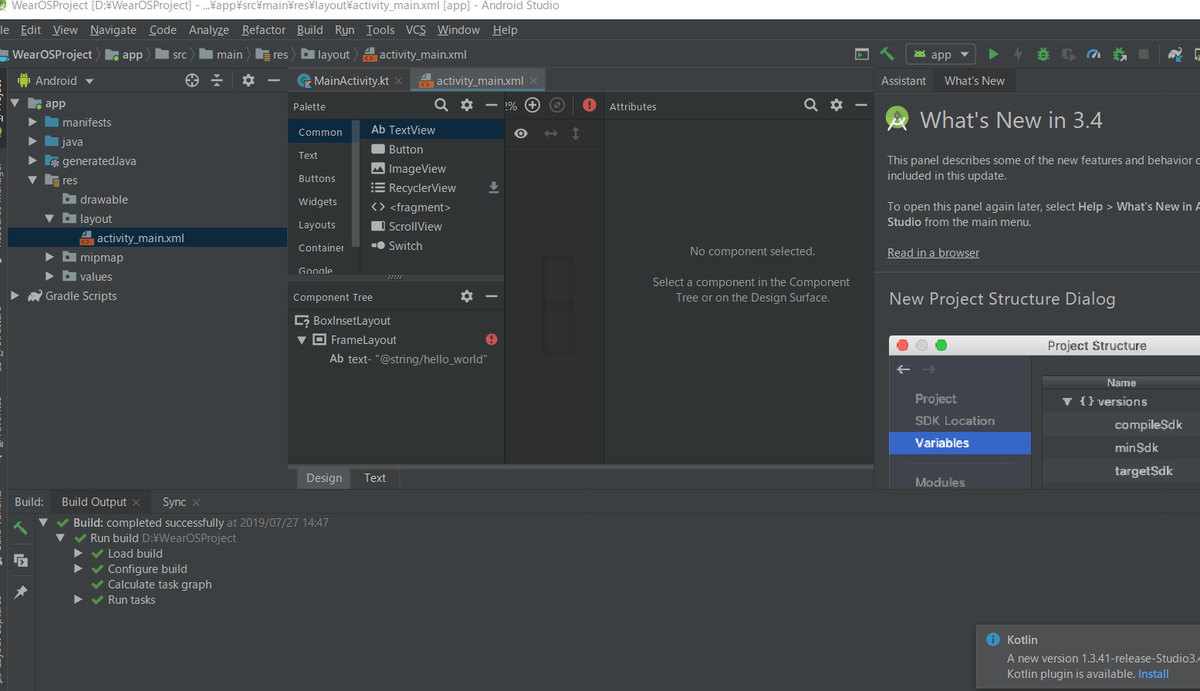Select the Buttons palette category
Viewport: 1200px width, 691px height.
point(317,178)
